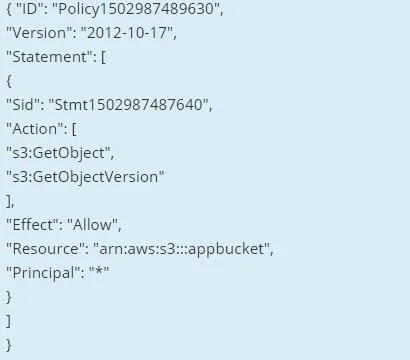
Task: Click the "s3:GetObjectVersion" action line
Action: tap(85, 177)
